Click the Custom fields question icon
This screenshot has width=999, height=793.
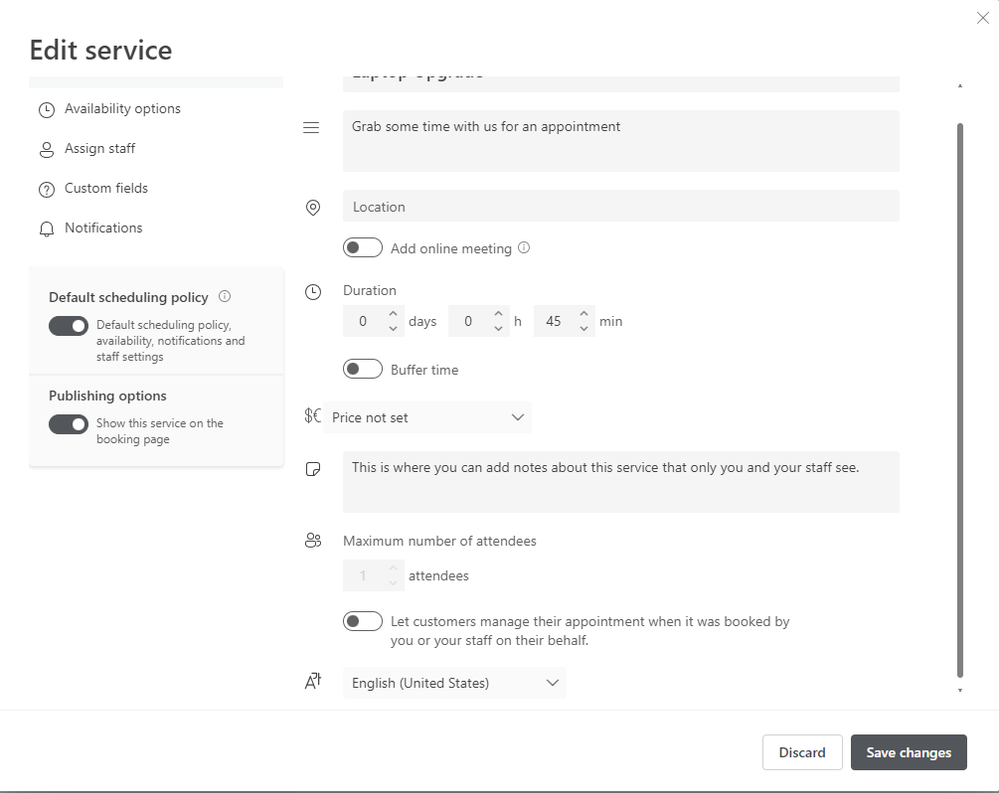[46, 189]
